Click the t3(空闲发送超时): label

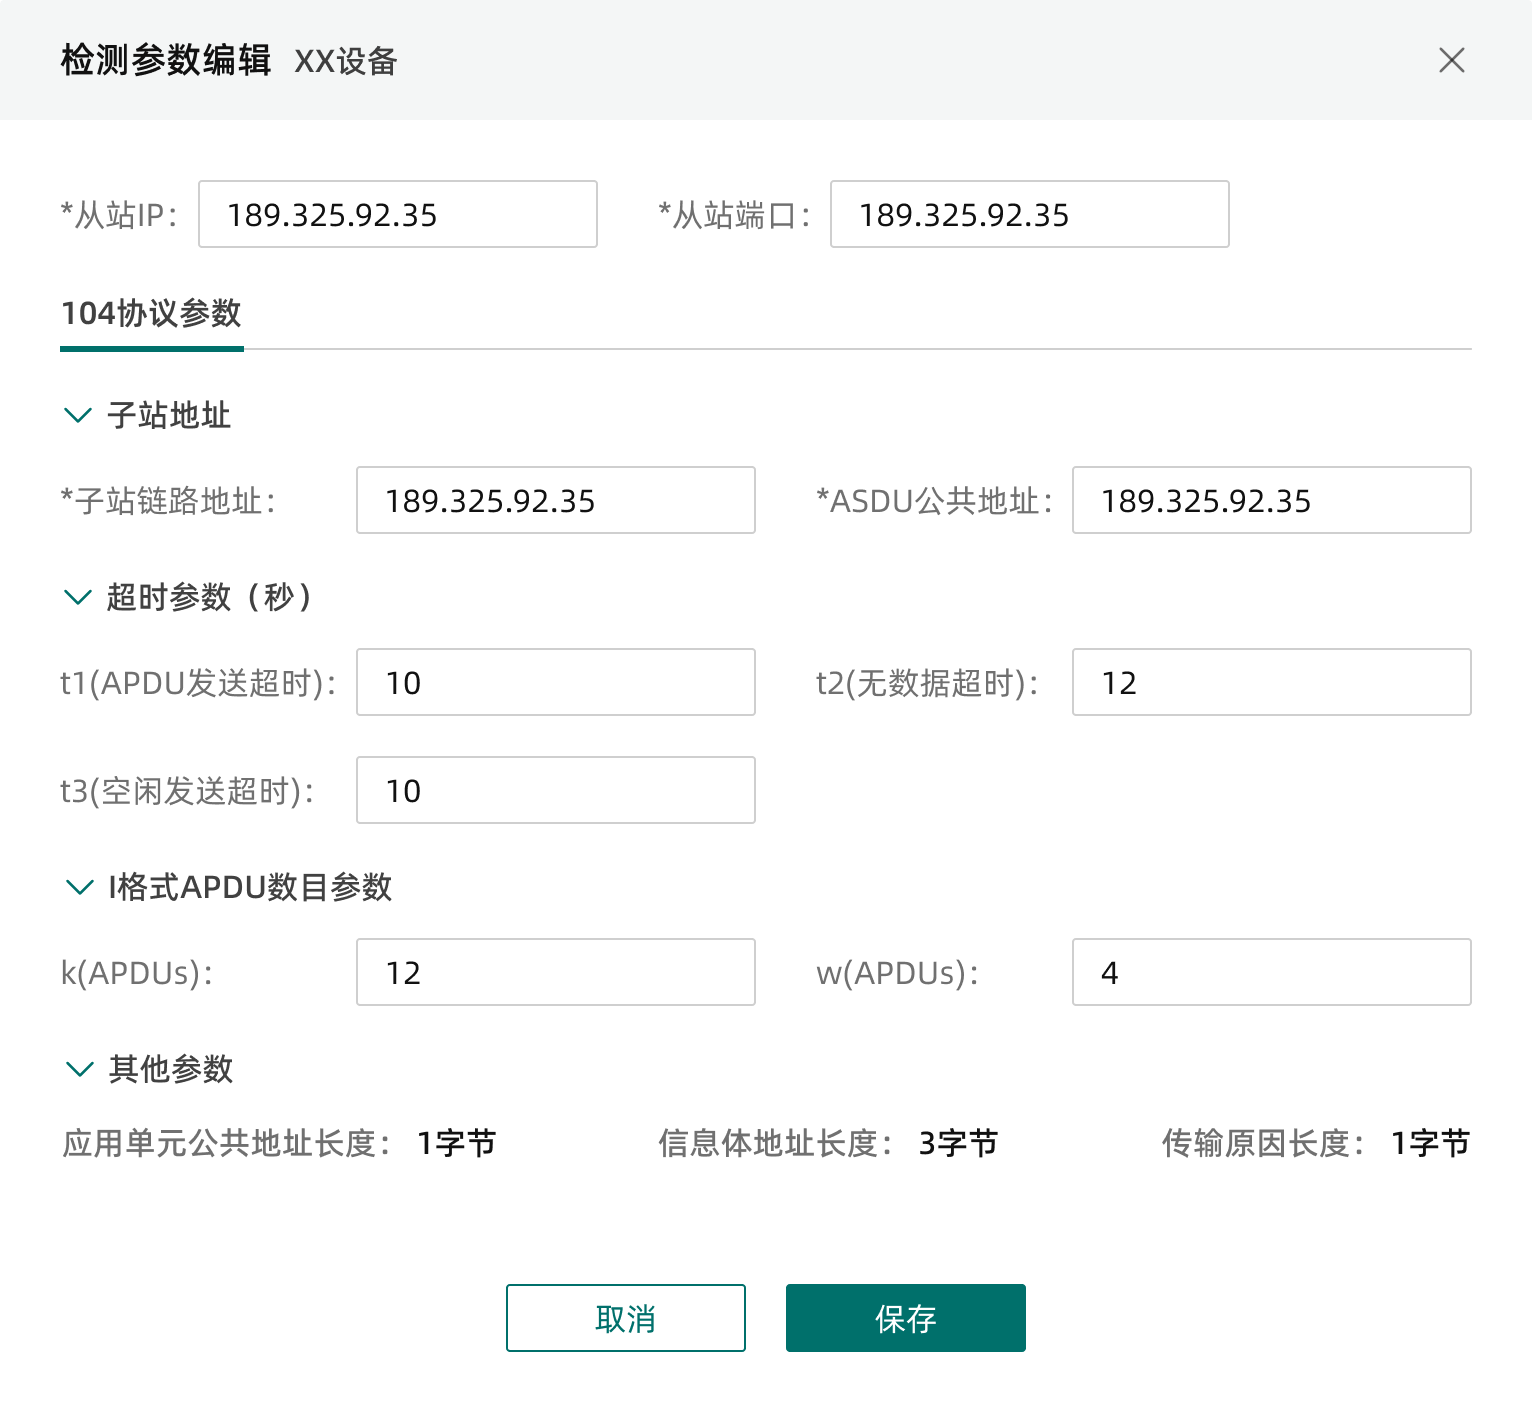pos(188,791)
